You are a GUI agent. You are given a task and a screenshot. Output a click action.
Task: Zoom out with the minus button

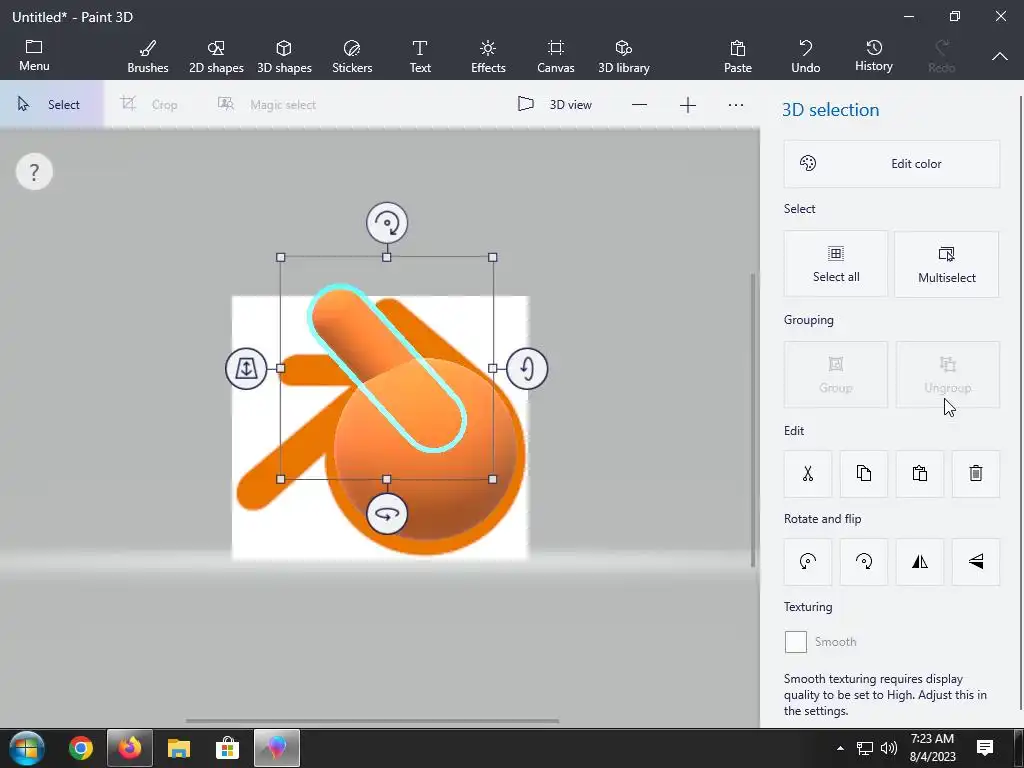(x=639, y=104)
